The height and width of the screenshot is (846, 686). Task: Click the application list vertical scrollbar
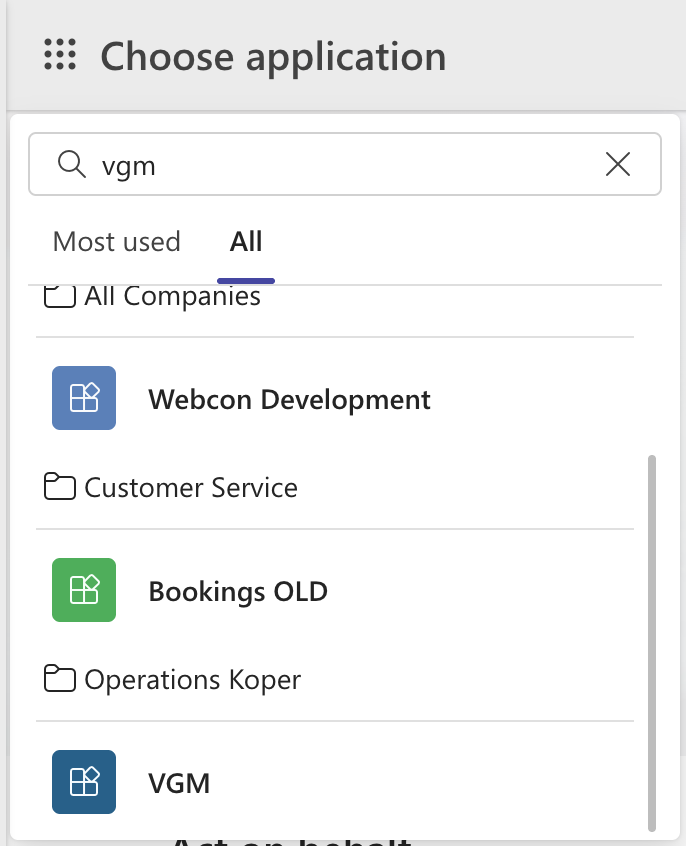(652, 640)
